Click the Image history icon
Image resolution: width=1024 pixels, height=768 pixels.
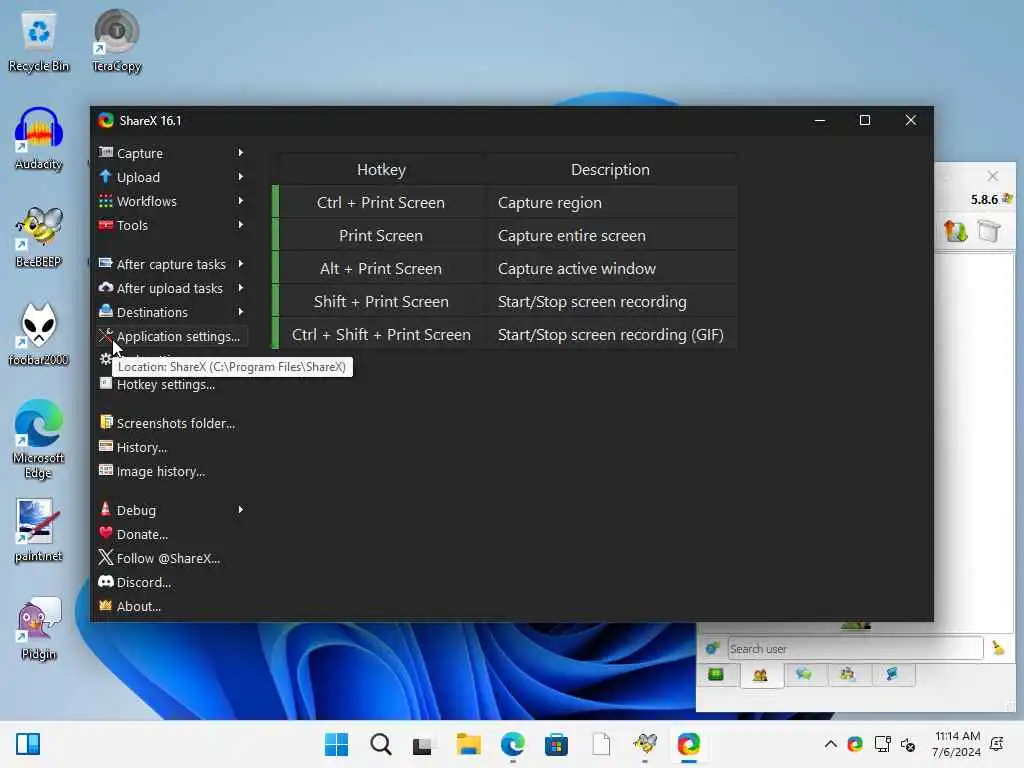pos(105,470)
